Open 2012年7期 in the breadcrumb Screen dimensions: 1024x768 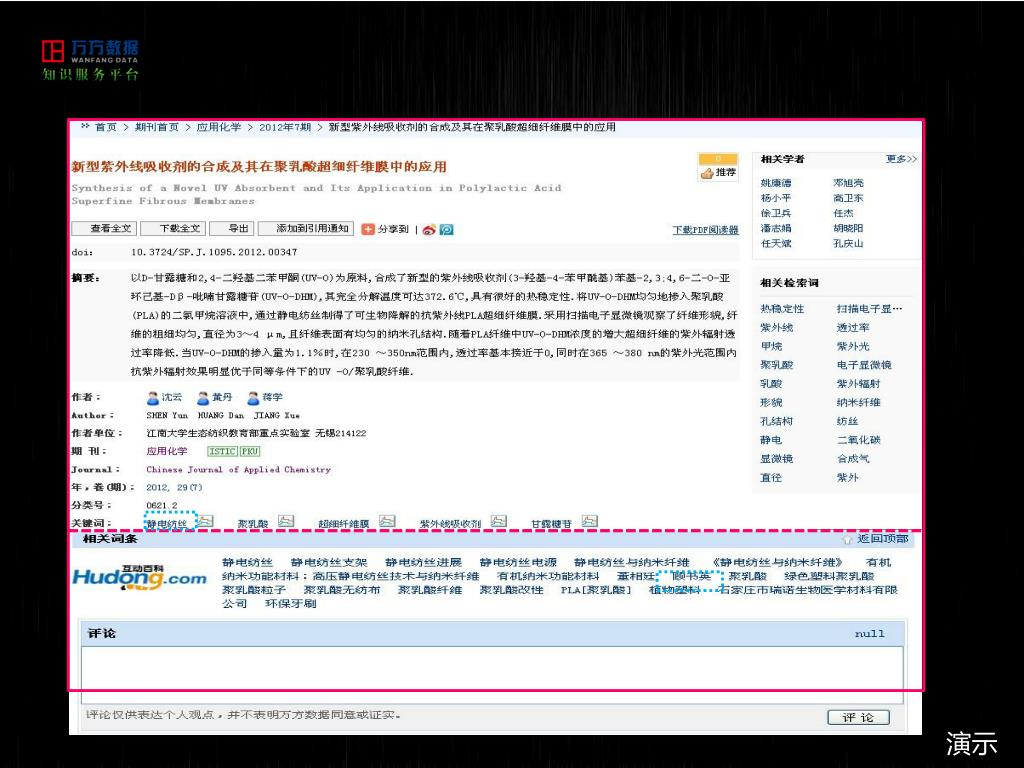pos(285,127)
